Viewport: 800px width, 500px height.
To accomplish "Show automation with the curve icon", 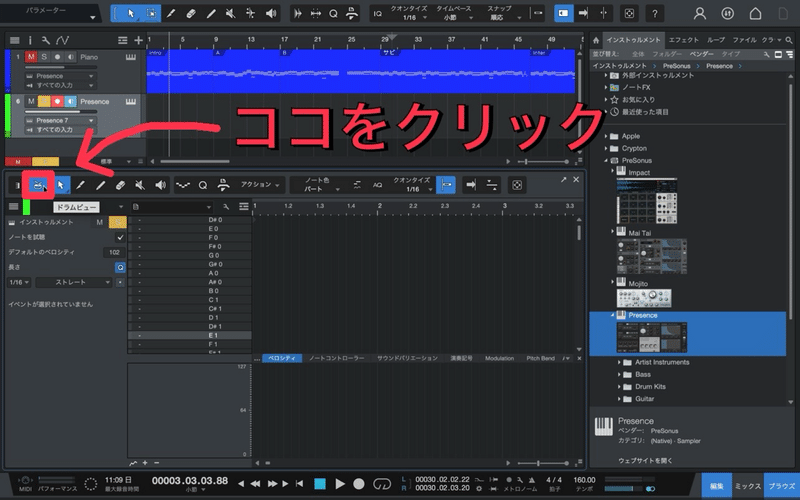I will 62,40.
